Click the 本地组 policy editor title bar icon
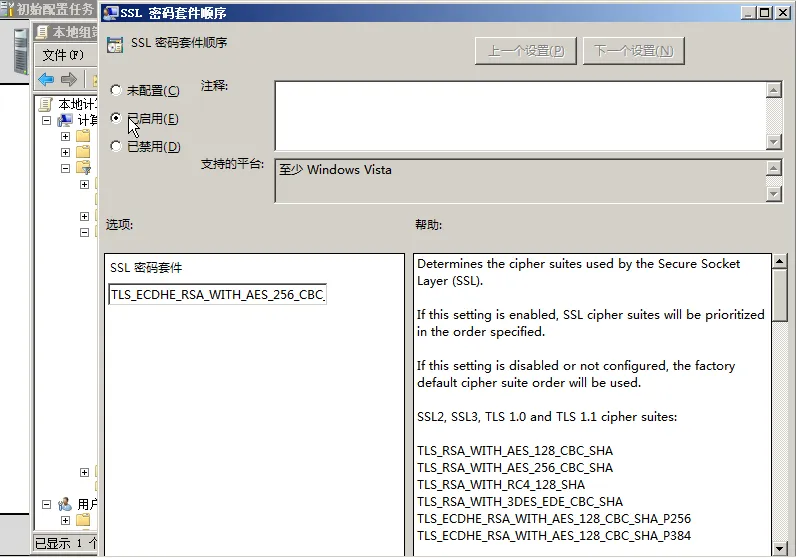796x558 pixels. 42,32
